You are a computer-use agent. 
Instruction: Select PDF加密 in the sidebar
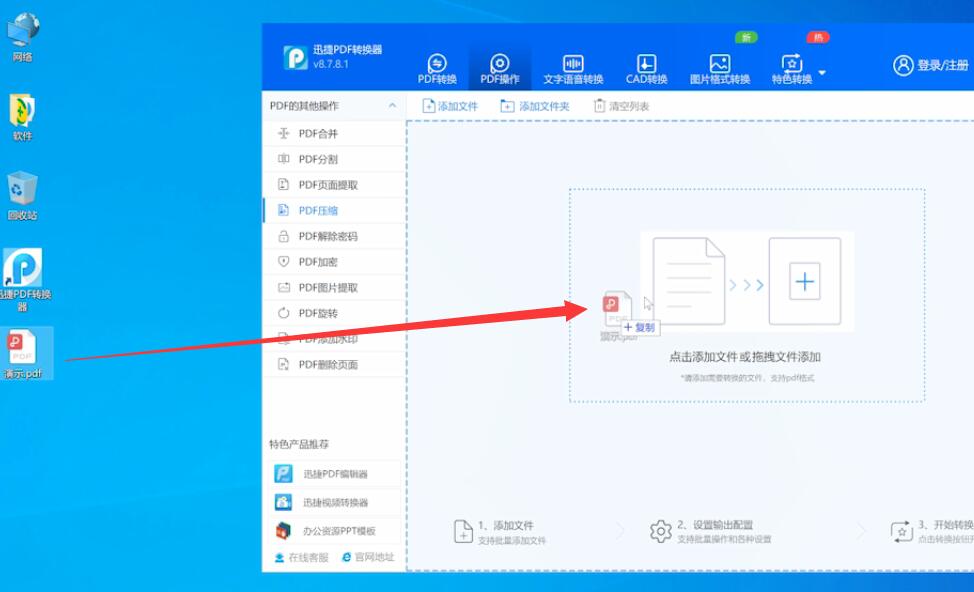click(x=334, y=262)
